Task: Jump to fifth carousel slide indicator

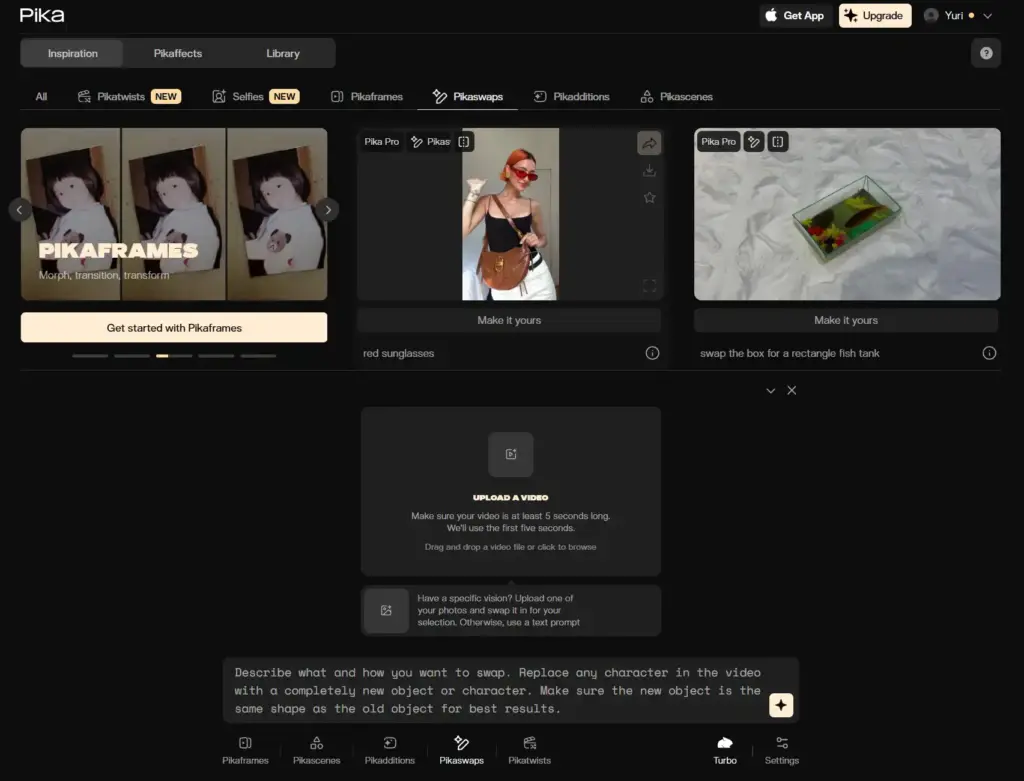Action: point(259,356)
